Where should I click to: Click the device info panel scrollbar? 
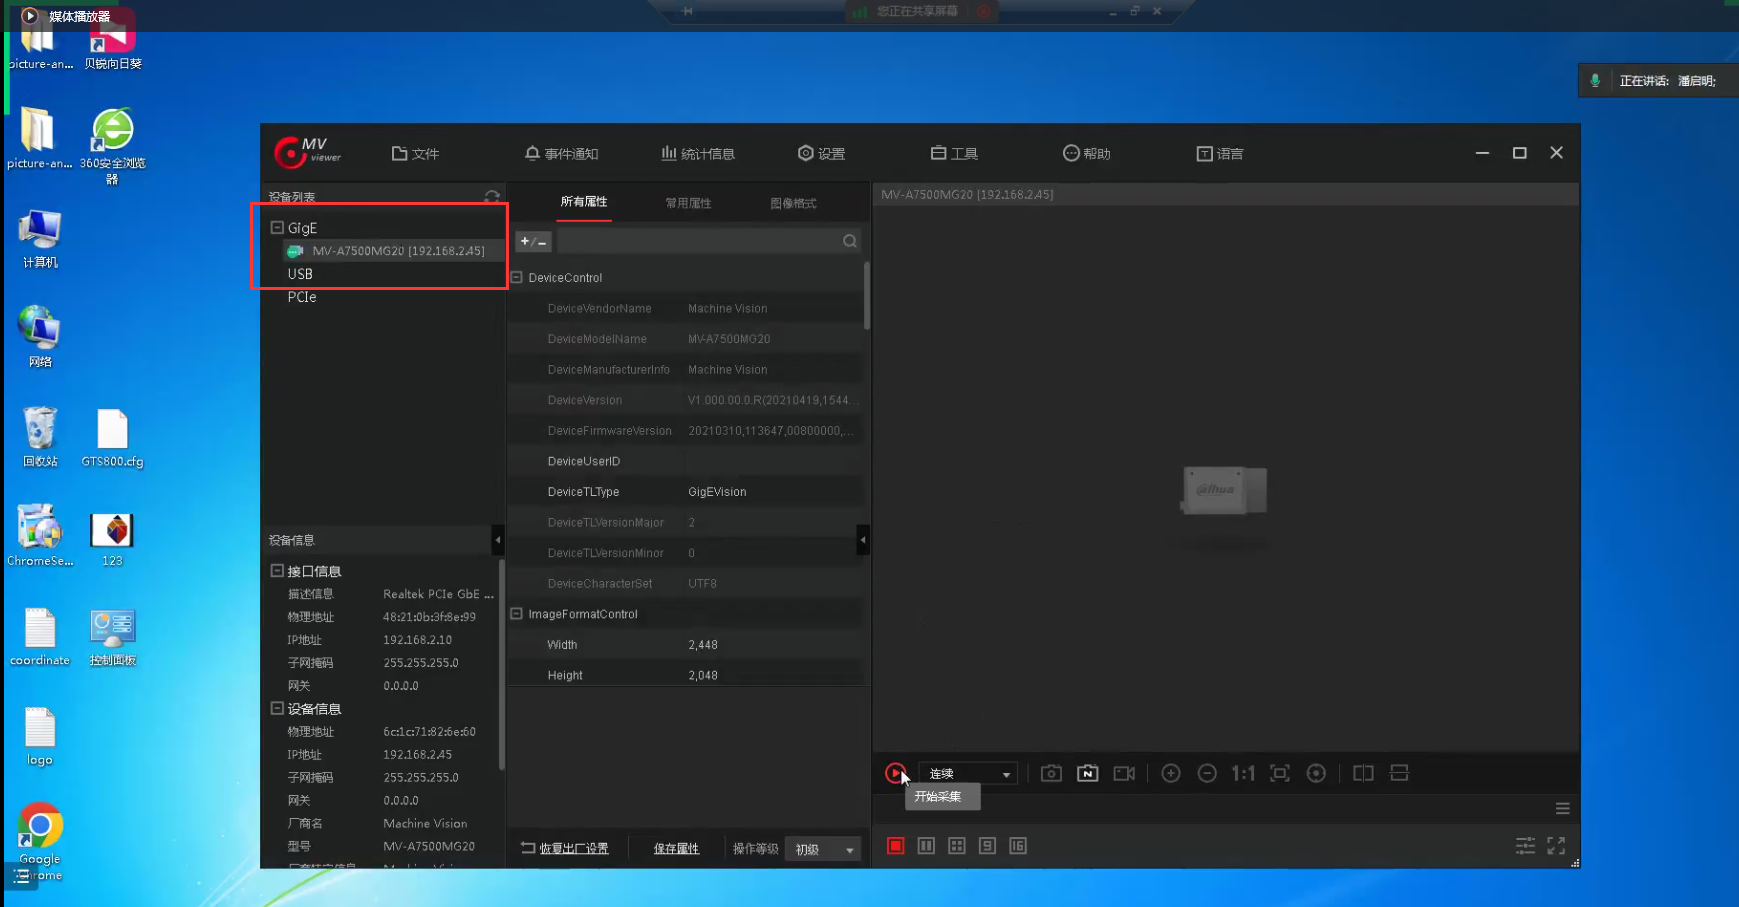501,665
